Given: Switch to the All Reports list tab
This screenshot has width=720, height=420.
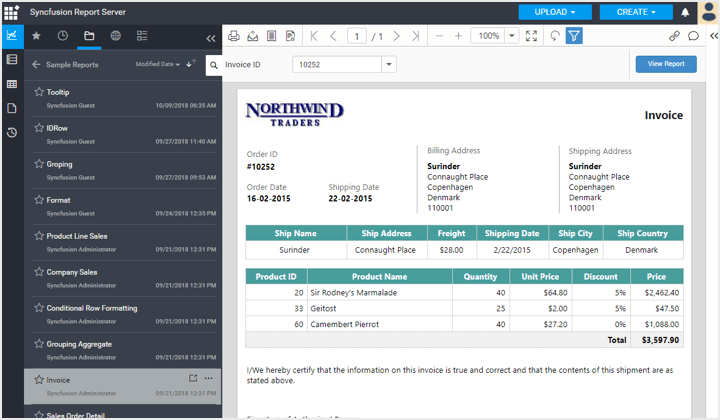Looking at the screenshot, I should coord(142,36).
